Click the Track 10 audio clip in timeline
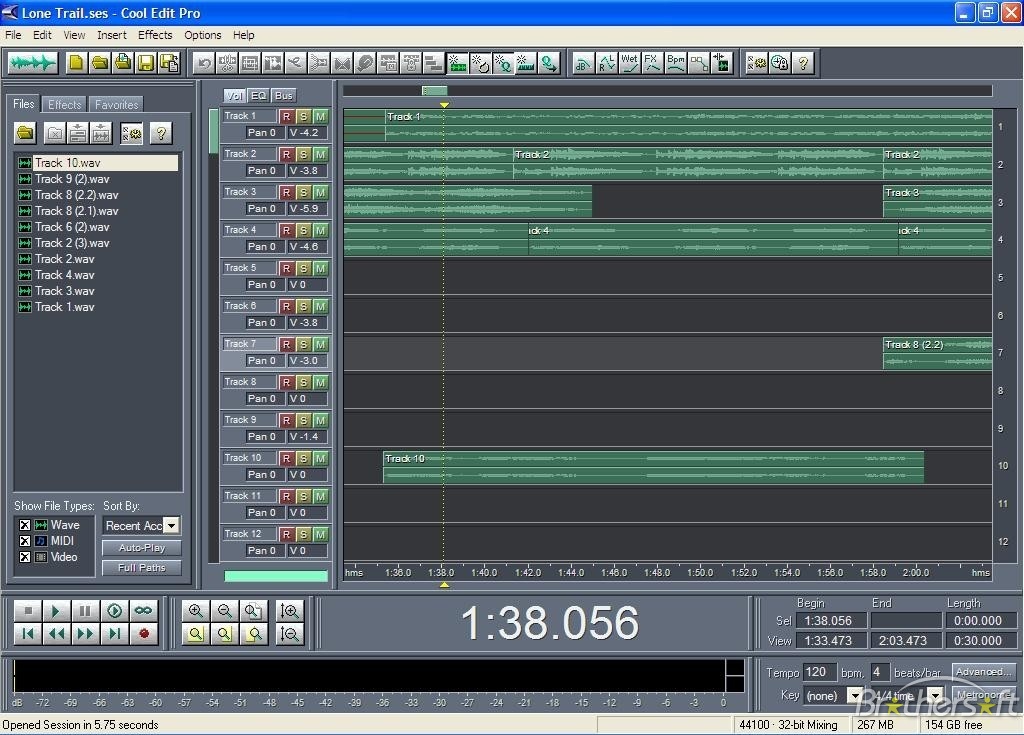Screen dimensions: 1024x735 coord(653,467)
